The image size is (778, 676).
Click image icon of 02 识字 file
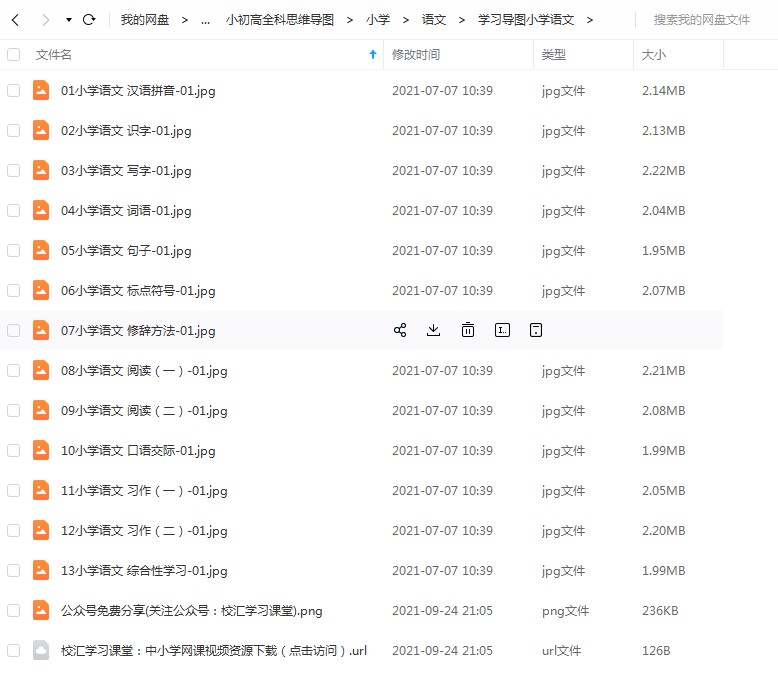pos(41,131)
